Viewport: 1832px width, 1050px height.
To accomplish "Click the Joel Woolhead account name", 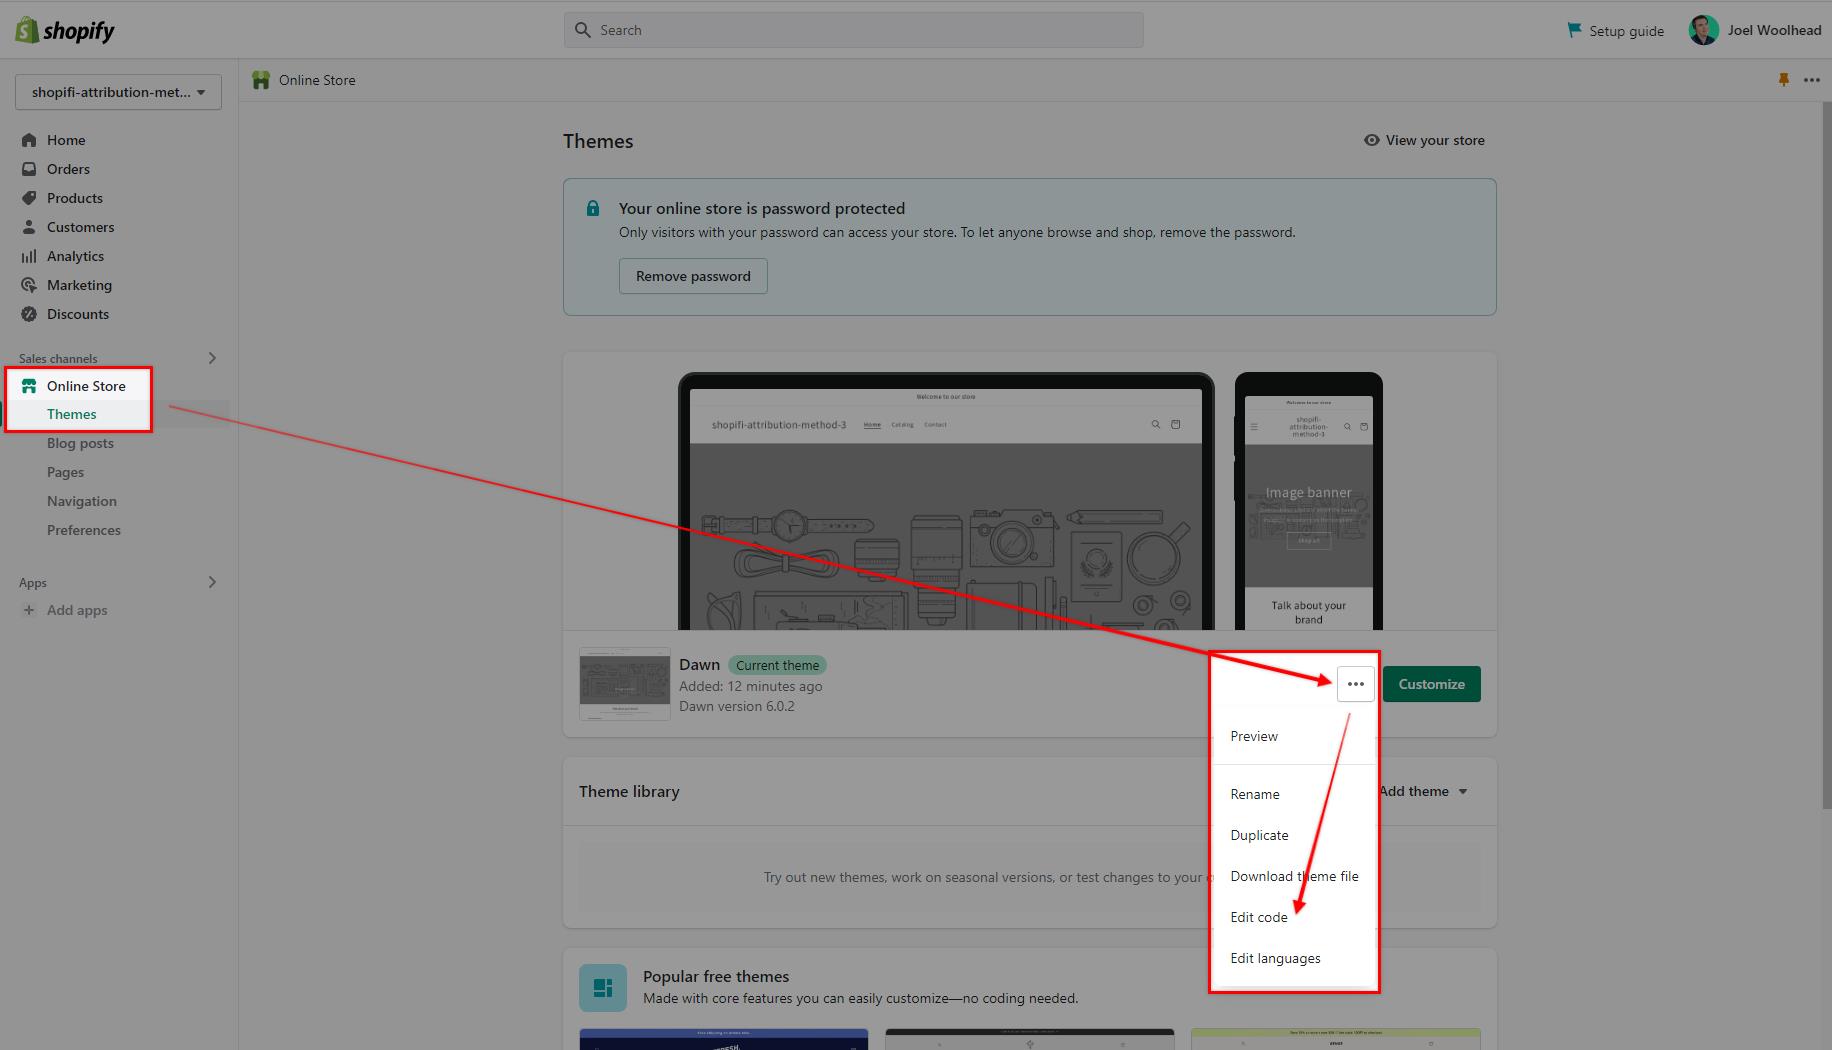I will 1774,30.
